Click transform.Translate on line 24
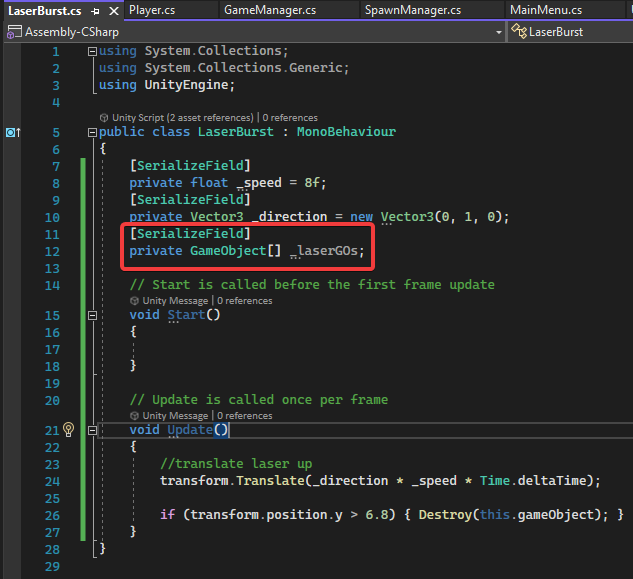 (232, 480)
